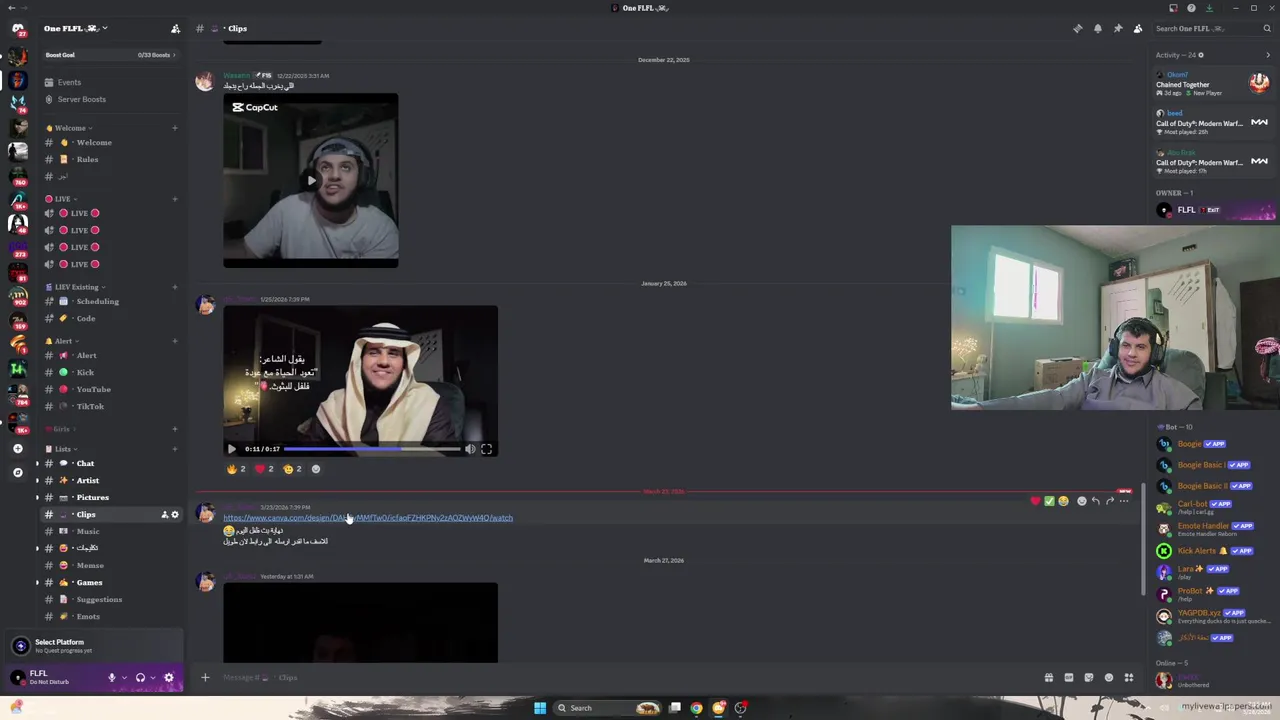Viewport: 1280px width, 720px height.
Task: Click the message attachment plus button
Action: [205, 677]
